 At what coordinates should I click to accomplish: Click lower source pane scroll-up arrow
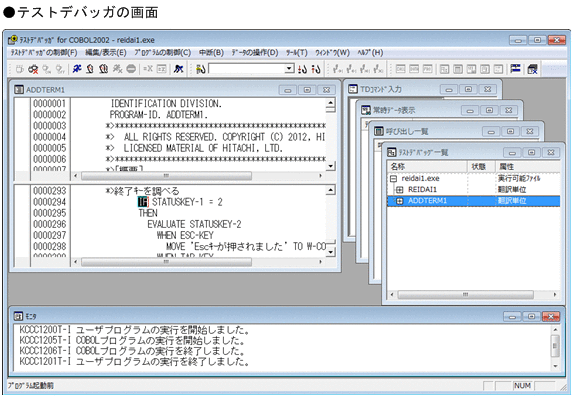click(330, 190)
